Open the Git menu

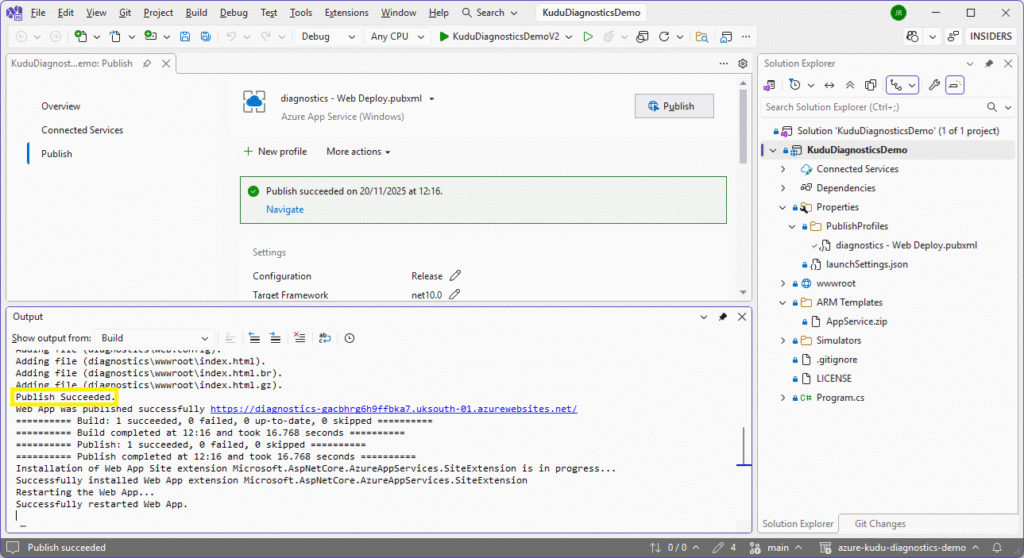click(125, 12)
